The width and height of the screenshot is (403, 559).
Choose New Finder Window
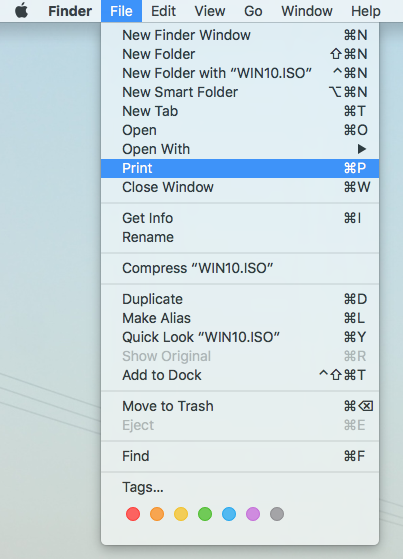240,35
